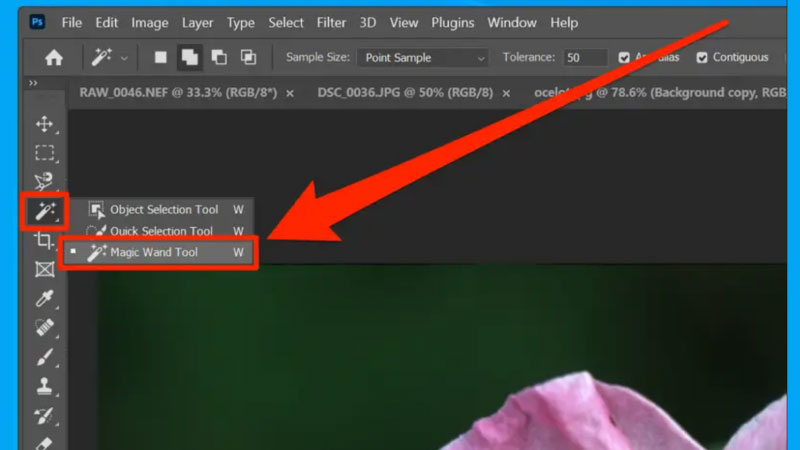Select the Clone Stamp tool
The height and width of the screenshot is (450, 800).
[45, 386]
